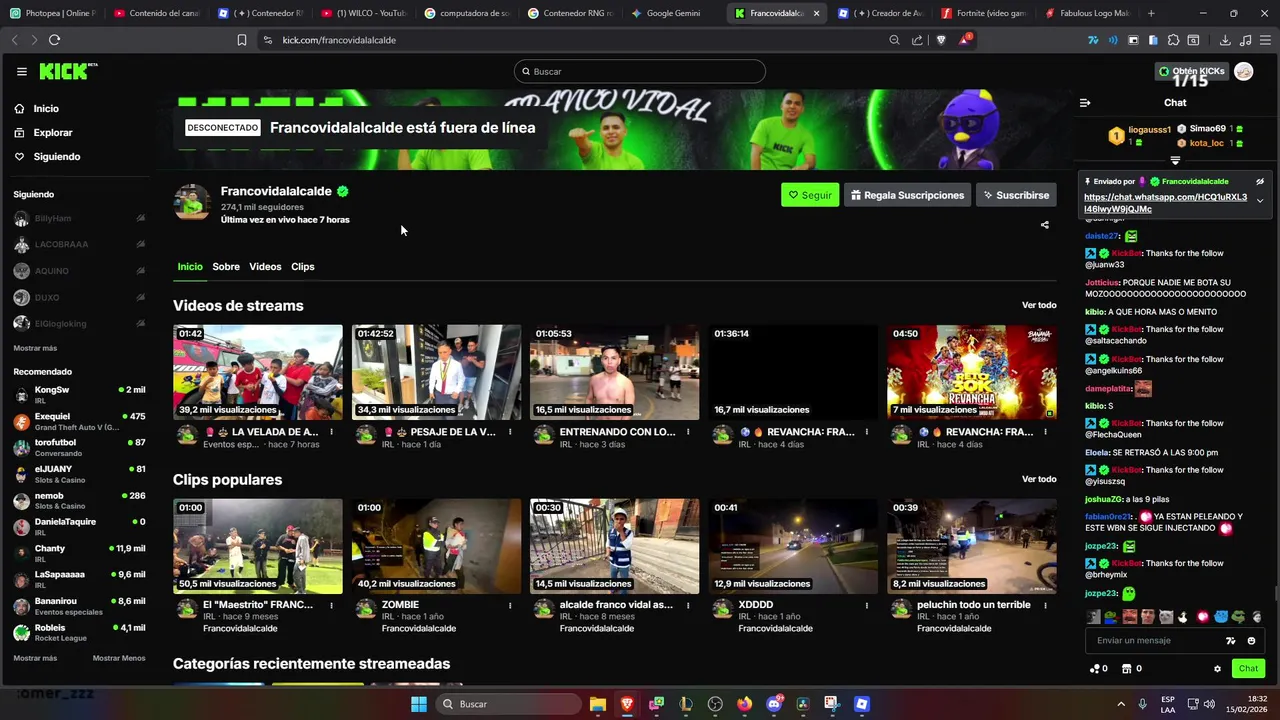Open Bananirou recommended channel
This screenshot has height=720, width=1280.
point(79,606)
